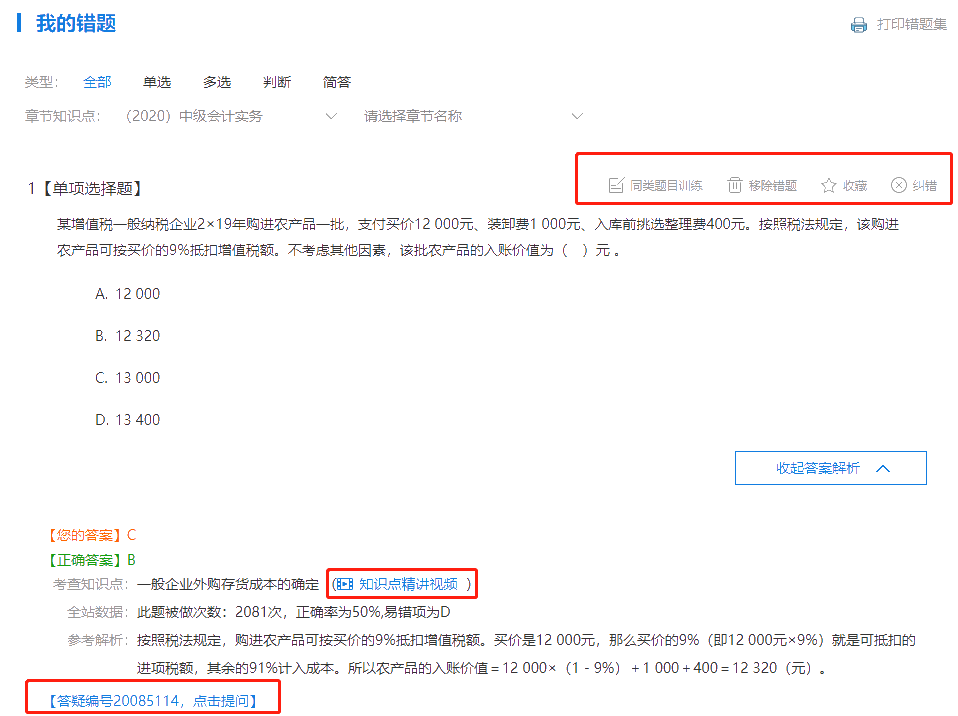
Task: Select the 判断 filter tab
Action: (x=277, y=81)
